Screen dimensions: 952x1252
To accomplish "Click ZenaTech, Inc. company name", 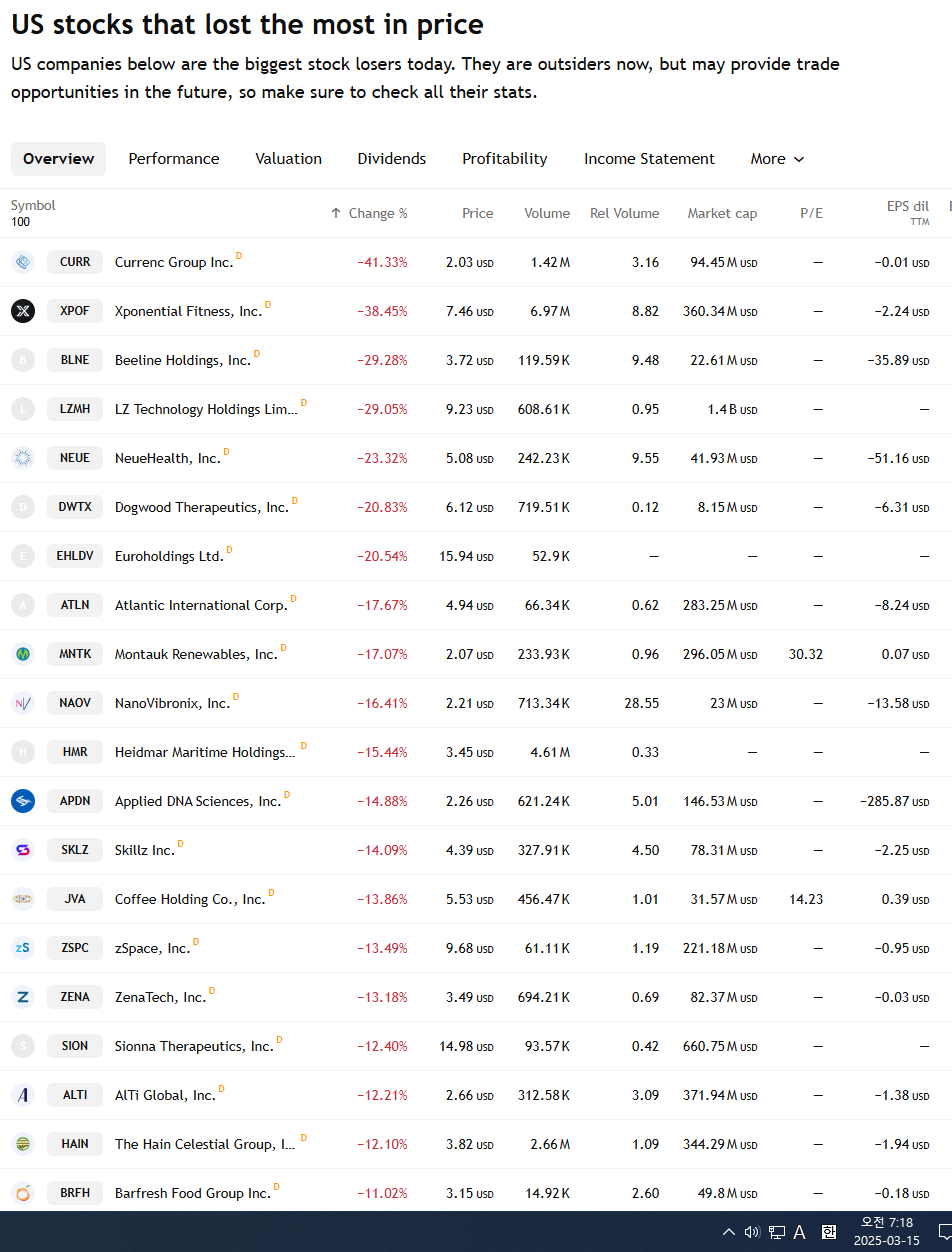I will coord(160,997).
